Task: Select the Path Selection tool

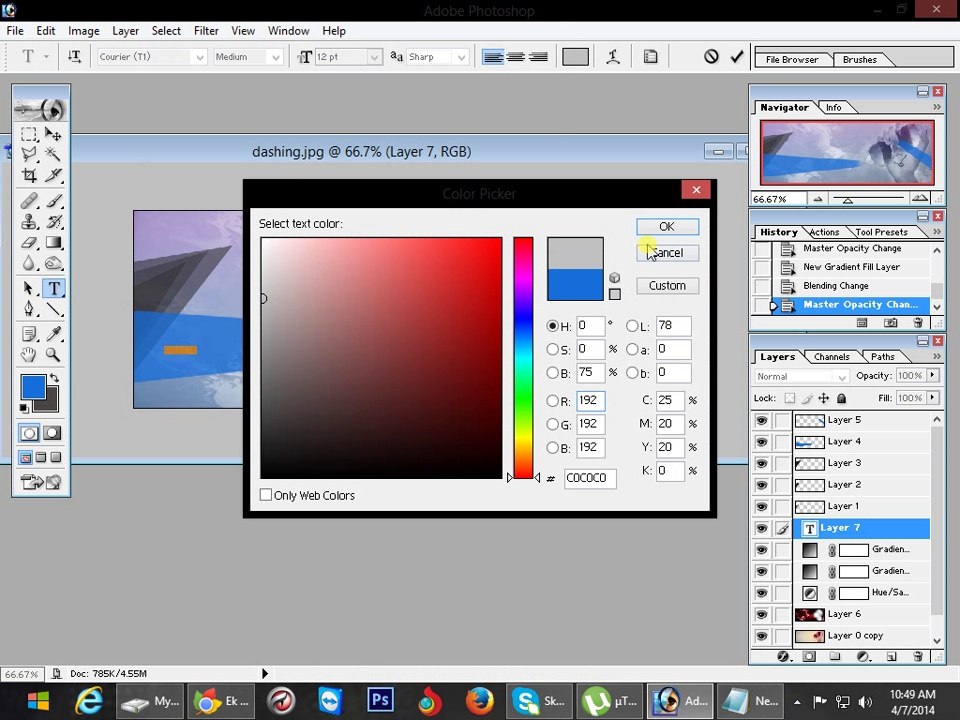Action: point(28,288)
